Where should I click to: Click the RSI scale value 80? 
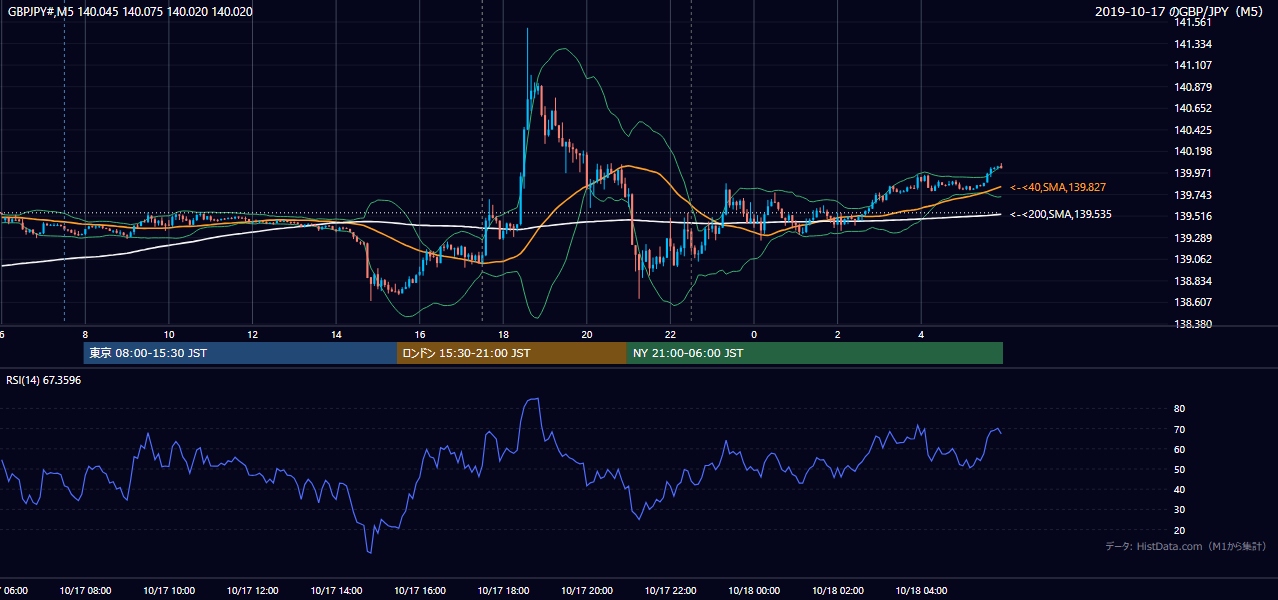pos(1180,409)
